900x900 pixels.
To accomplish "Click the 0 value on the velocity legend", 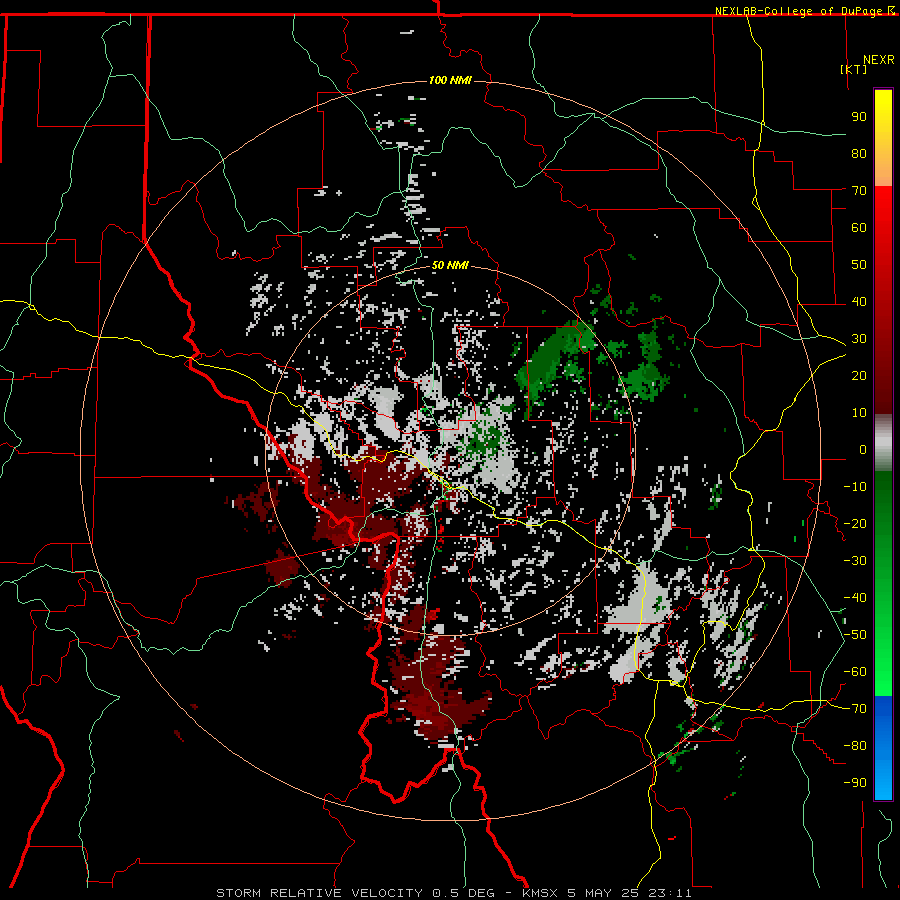I will (x=863, y=449).
